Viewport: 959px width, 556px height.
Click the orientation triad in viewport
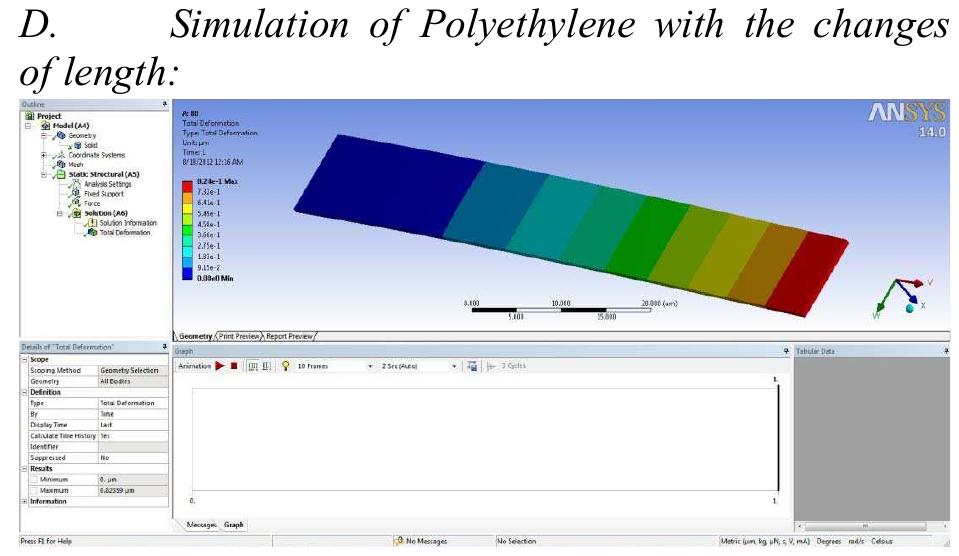(x=903, y=297)
